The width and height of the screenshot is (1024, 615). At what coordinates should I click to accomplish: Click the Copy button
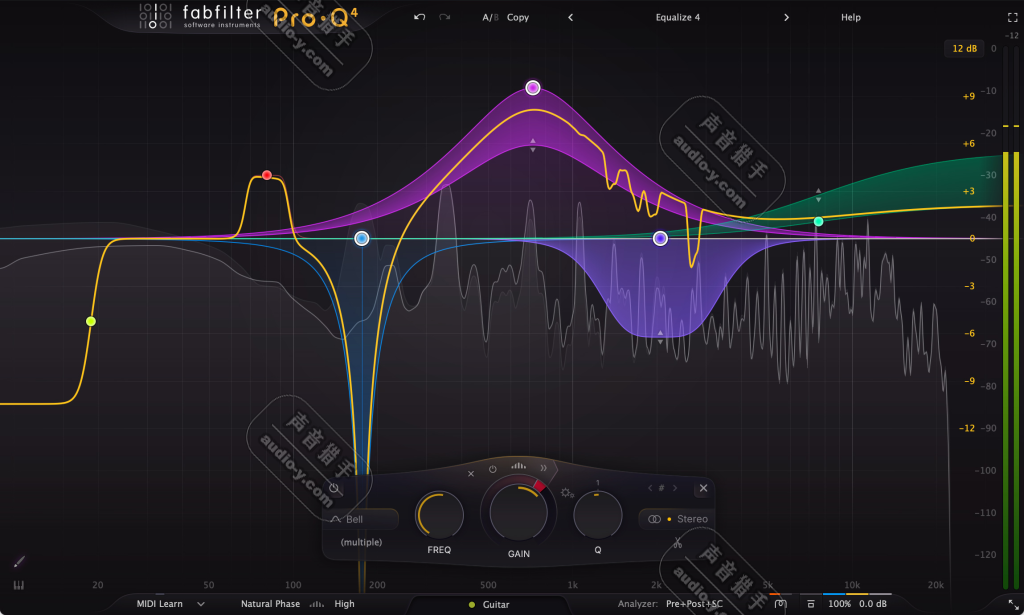(x=517, y=17)
